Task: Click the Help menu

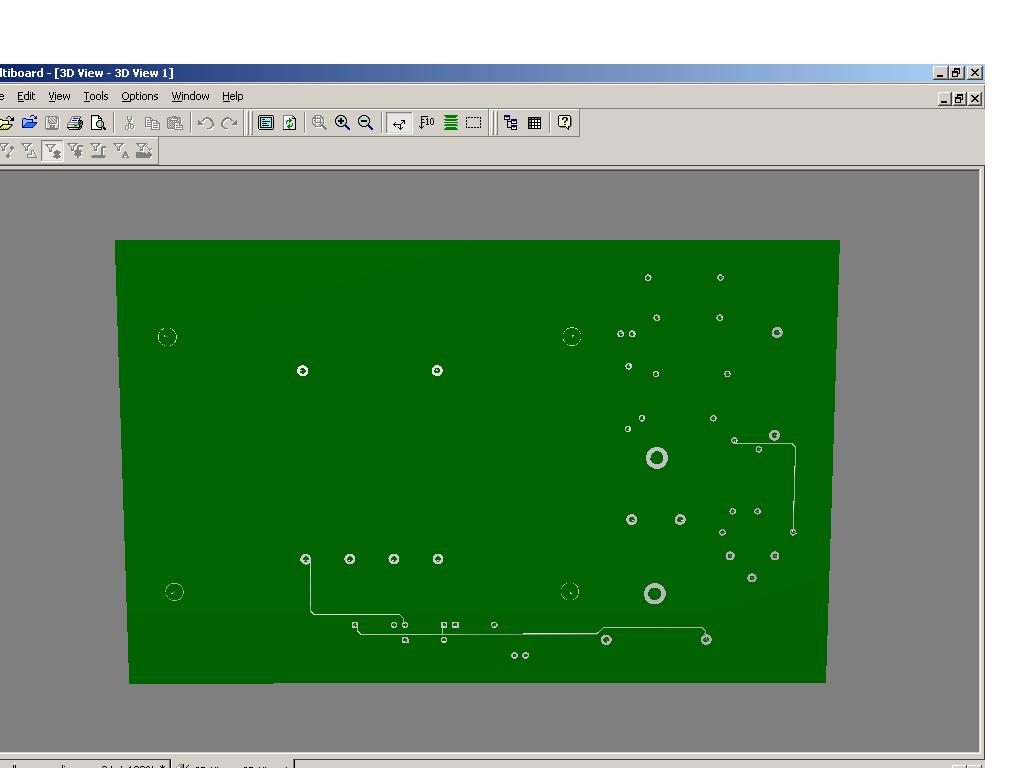Action: pos(233,96)
